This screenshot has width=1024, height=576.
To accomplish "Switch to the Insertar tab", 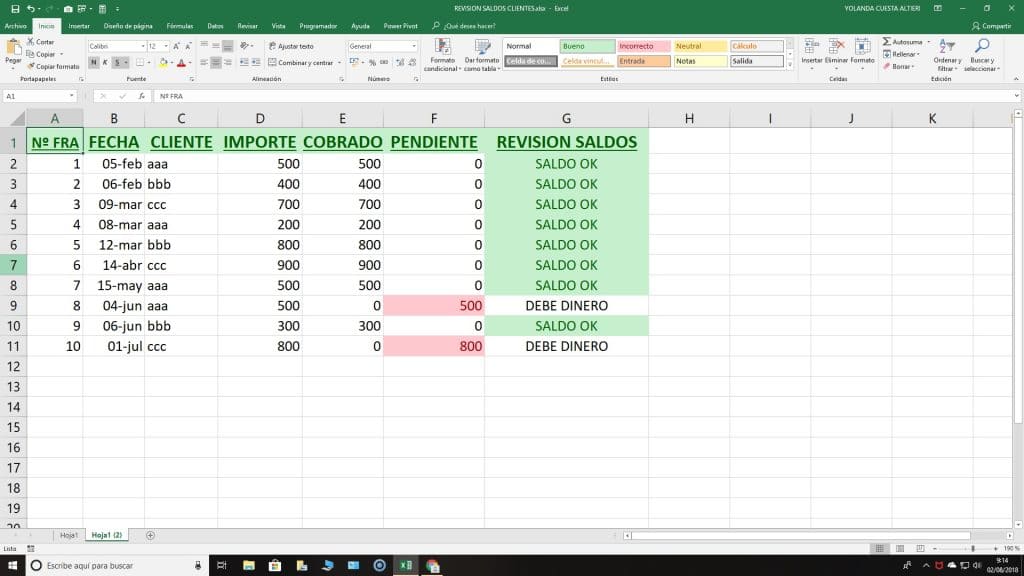I will point(79,26).
